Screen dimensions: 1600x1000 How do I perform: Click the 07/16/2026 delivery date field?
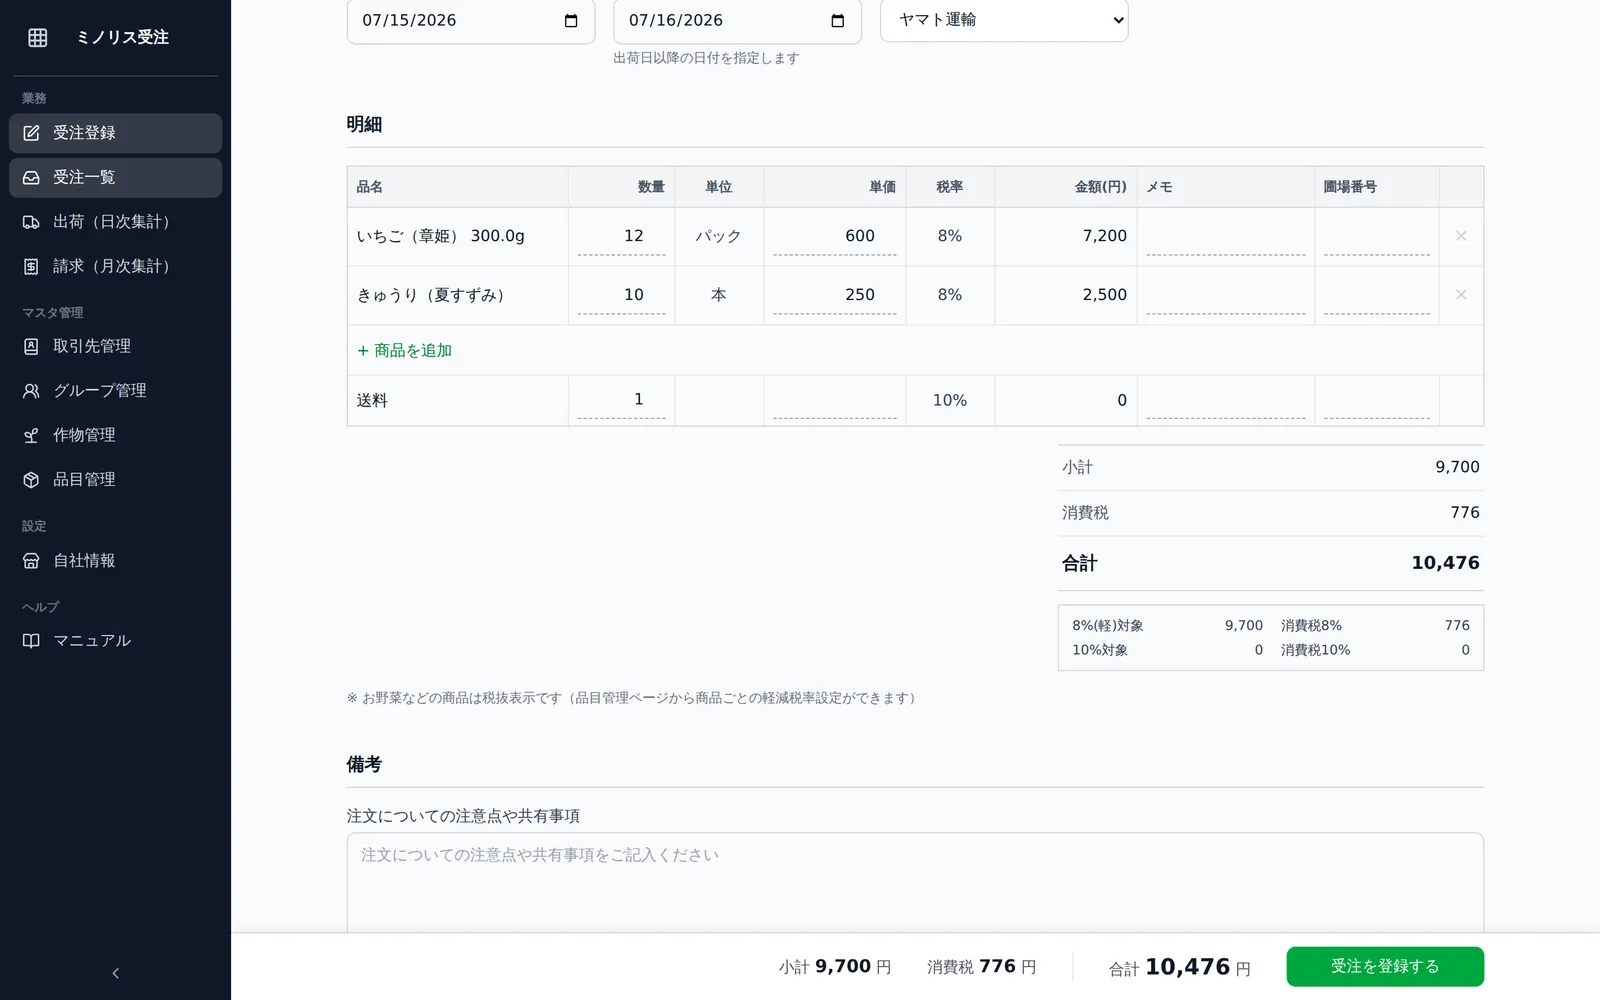point(737,21)
